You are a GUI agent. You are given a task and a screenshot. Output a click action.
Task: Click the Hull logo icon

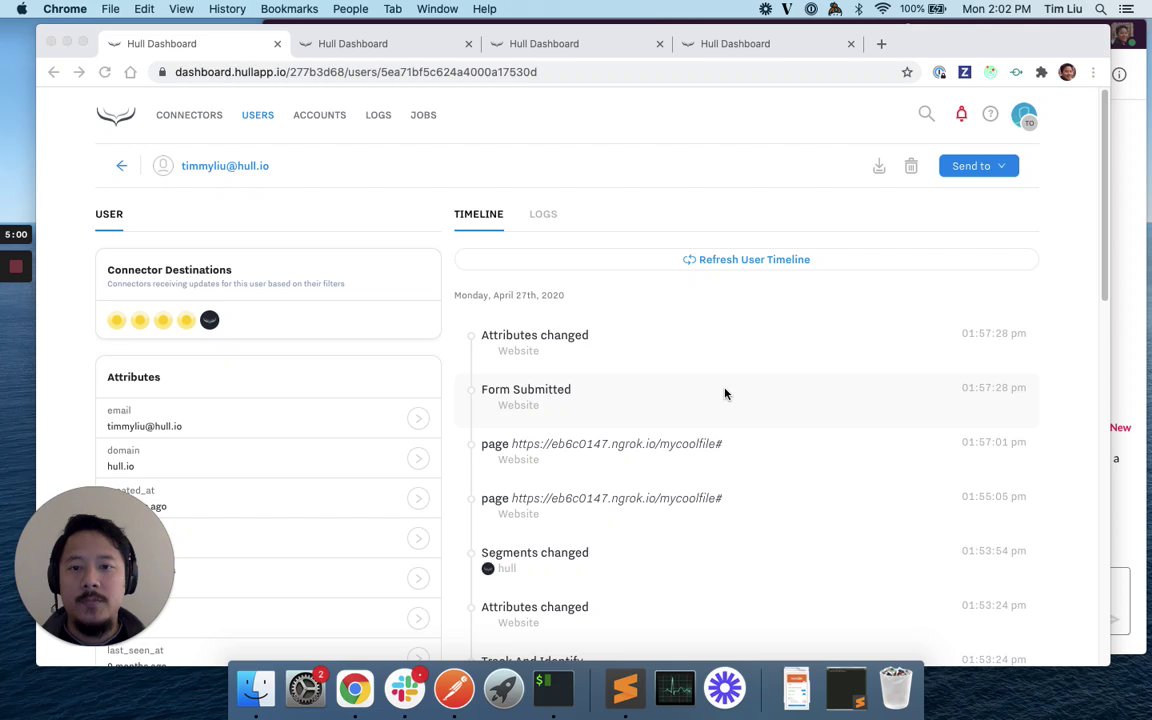pos(116,115)
